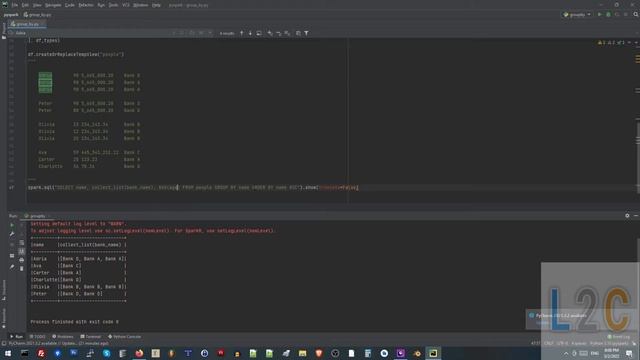Open the Refactor menu

86,5
